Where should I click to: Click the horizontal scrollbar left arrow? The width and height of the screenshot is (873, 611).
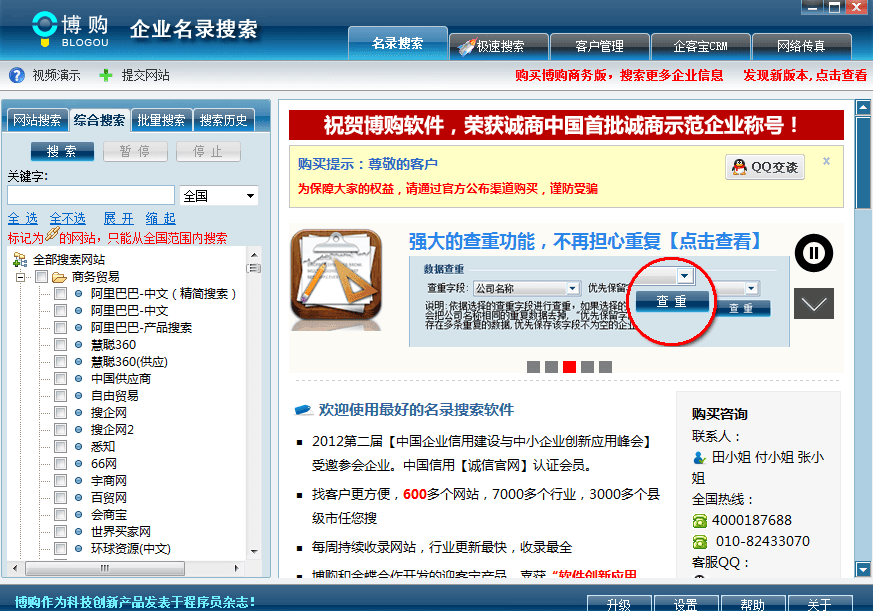click(x=14, y=568)
